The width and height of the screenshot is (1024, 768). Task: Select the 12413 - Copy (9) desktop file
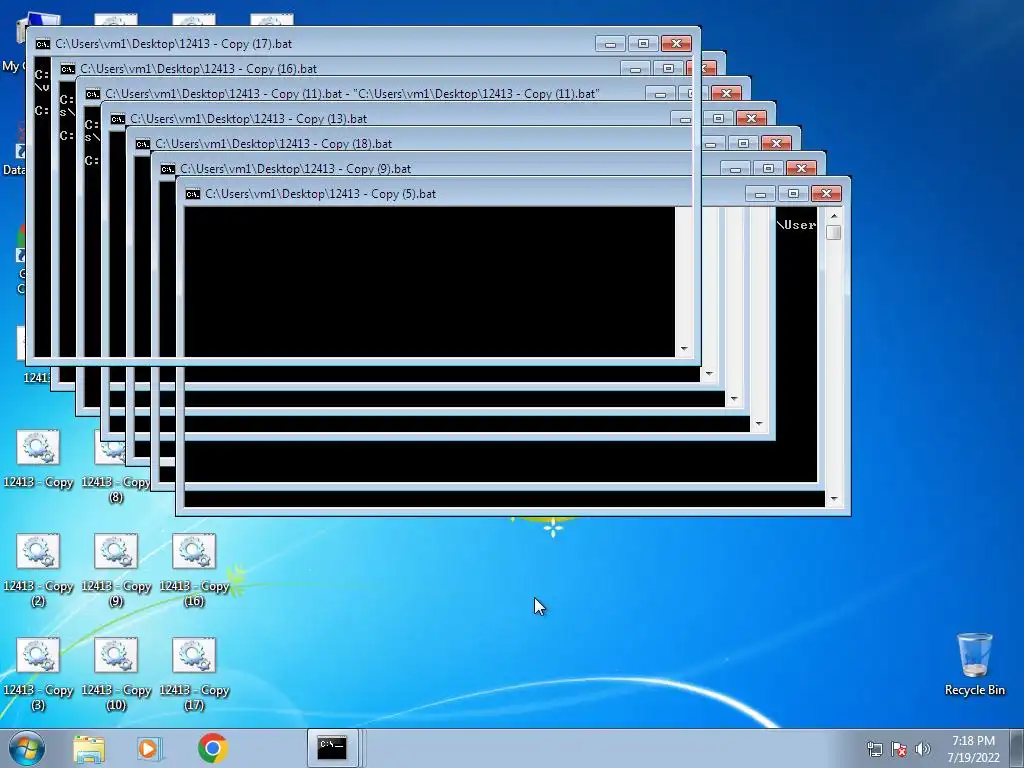(116, 569)
